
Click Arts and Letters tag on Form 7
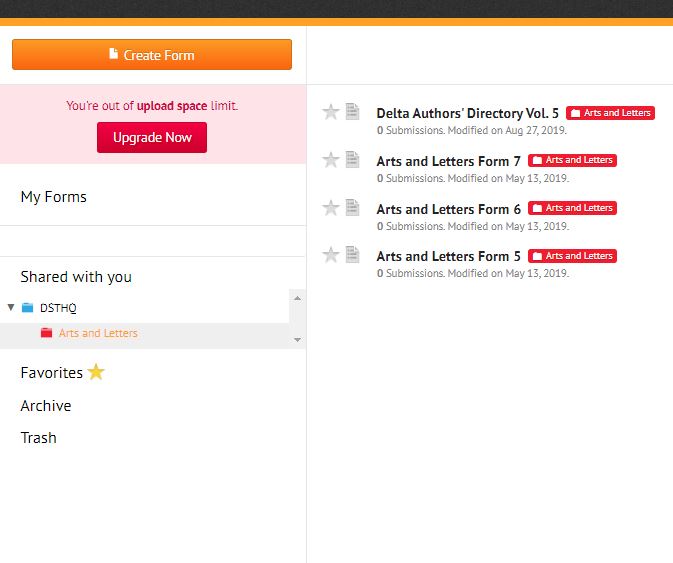pos(572,160)
